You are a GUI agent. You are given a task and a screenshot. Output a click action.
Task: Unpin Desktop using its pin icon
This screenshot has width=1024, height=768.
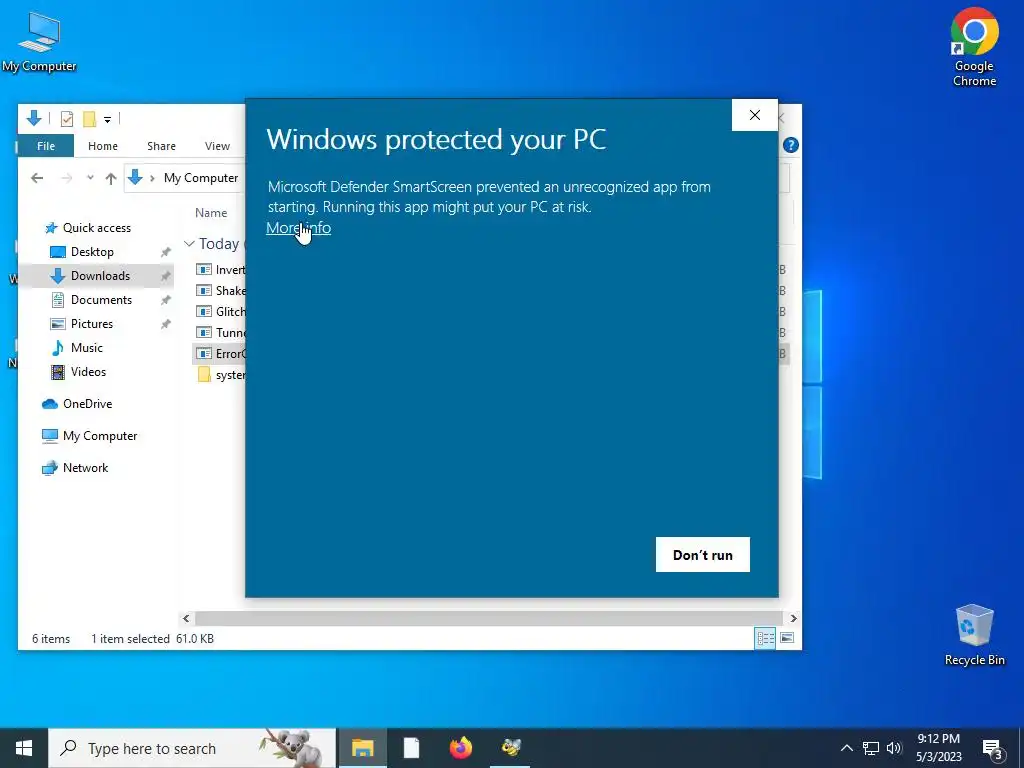click(x=166, y=252)
